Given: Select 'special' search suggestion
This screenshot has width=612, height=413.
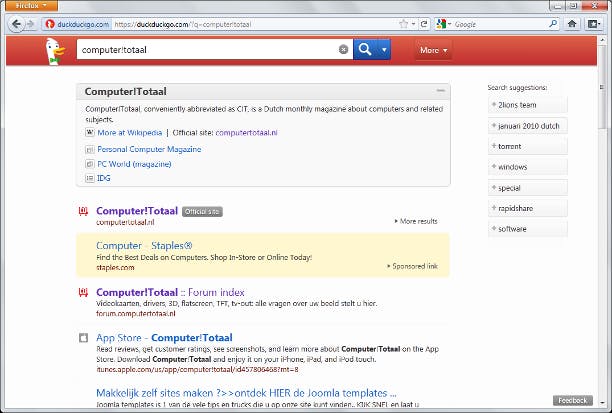Looking at the screenshot, I should (528, 188).
